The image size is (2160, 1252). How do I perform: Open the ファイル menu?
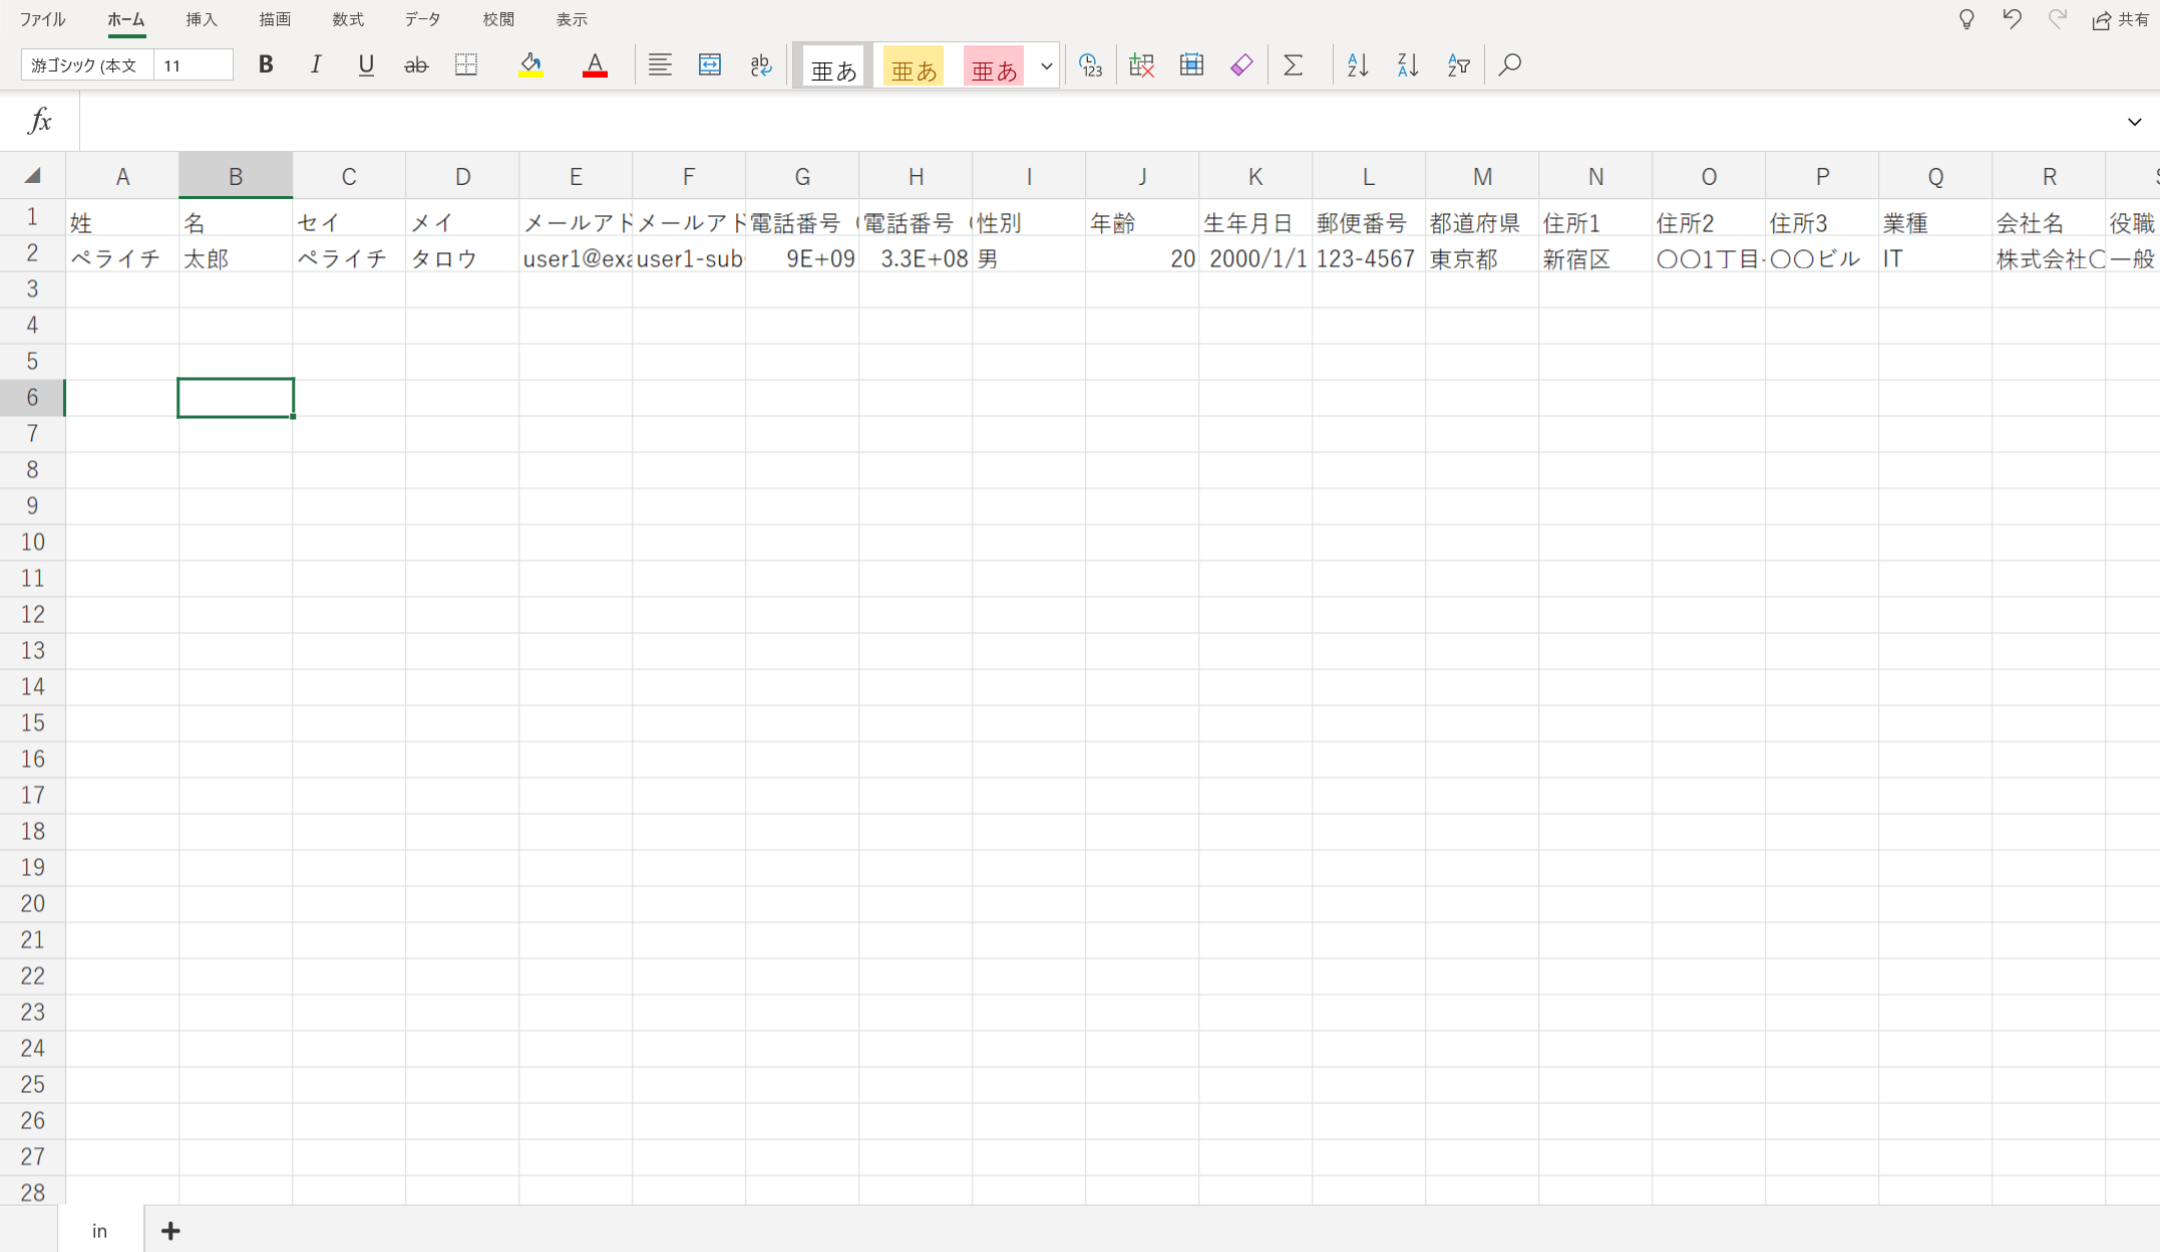[x=43, y=19]
